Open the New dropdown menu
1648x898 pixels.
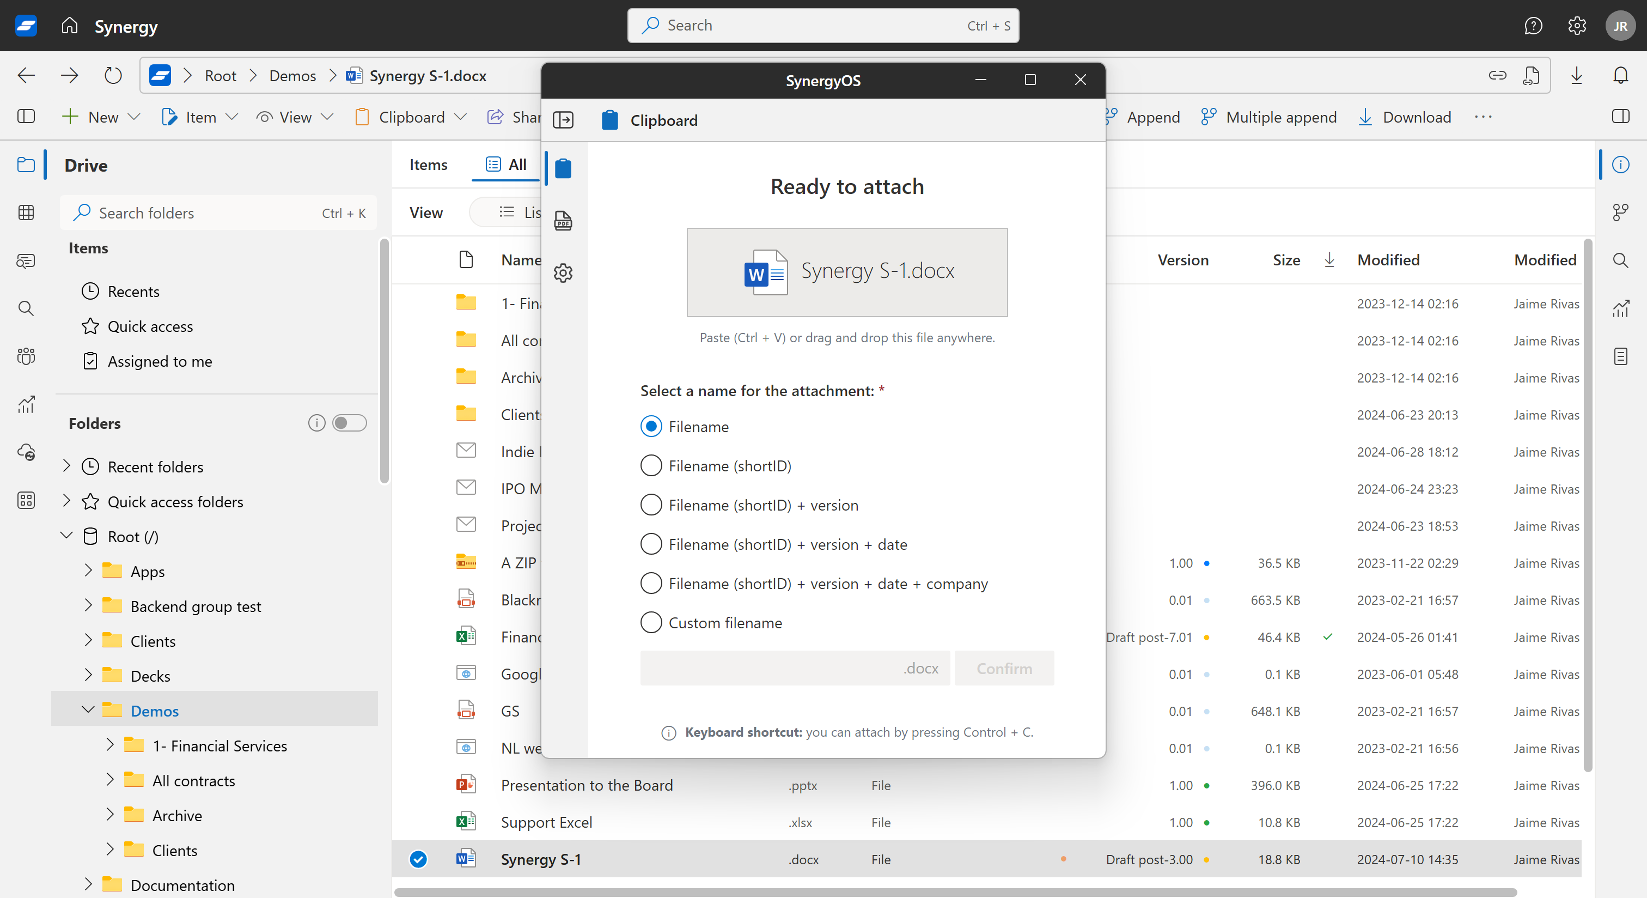click(101, 117)
